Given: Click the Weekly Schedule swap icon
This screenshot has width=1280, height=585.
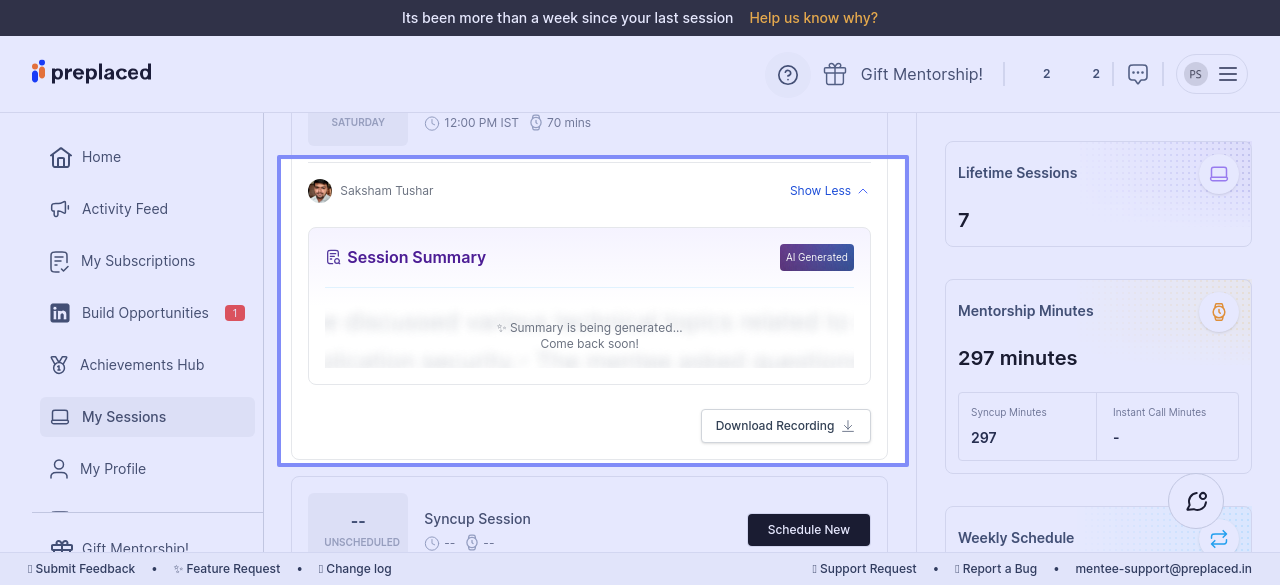Looking at the screenshot, I should coord(1218,539).
